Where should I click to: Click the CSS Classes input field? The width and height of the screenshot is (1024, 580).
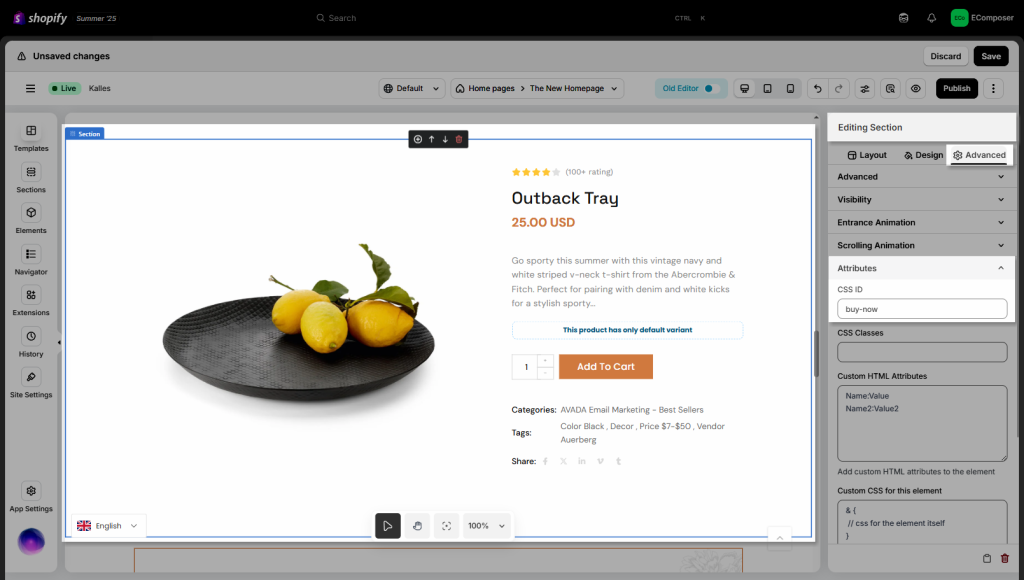[921, 352]
